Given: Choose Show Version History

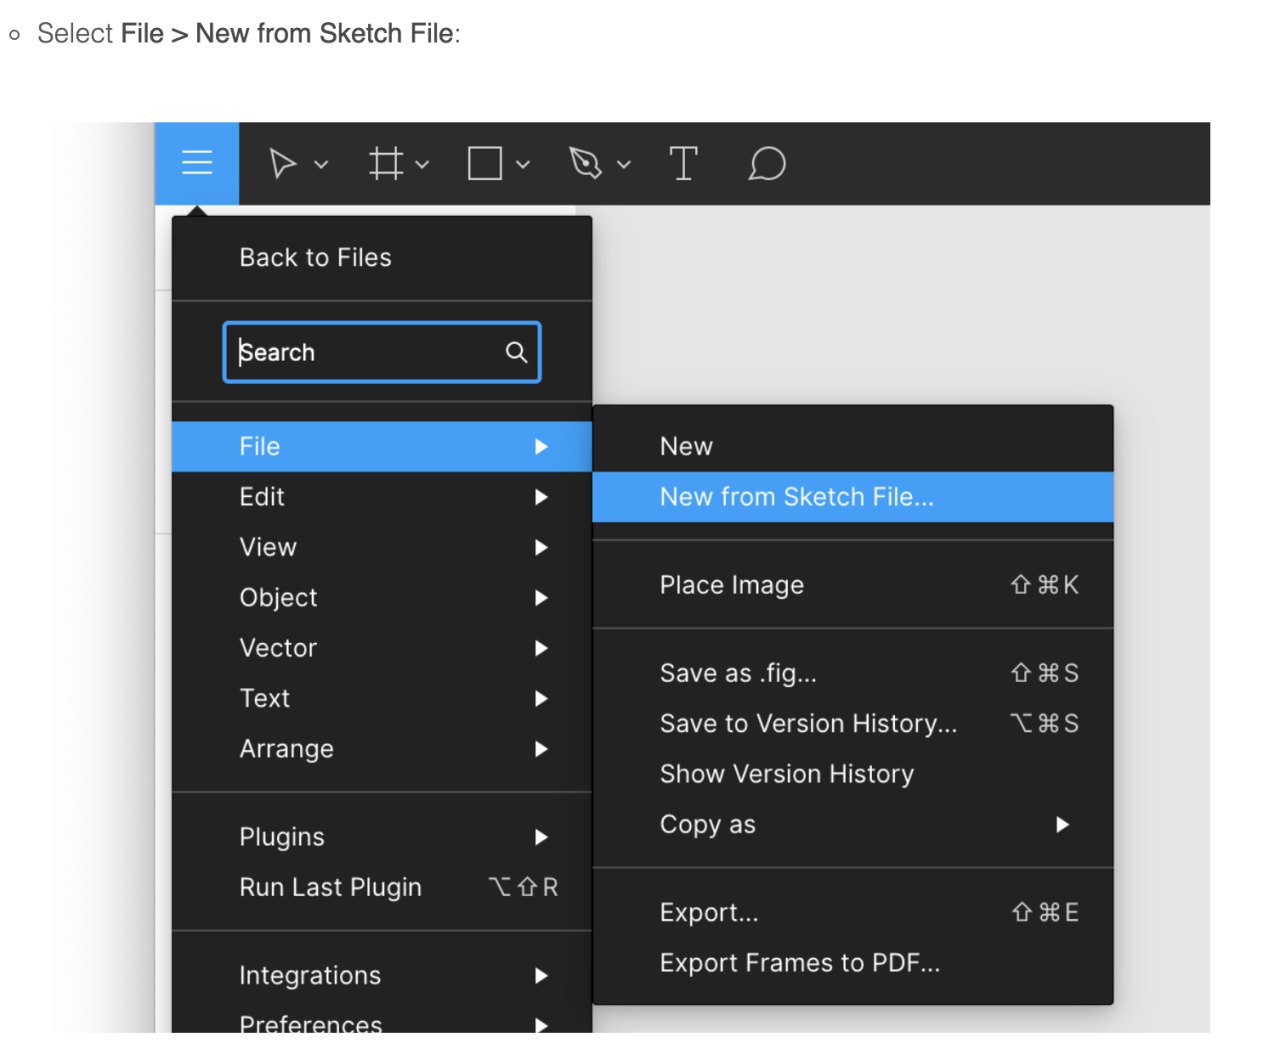Looking at the screenshot, I should pyautogui.click(x=853, y=774).
